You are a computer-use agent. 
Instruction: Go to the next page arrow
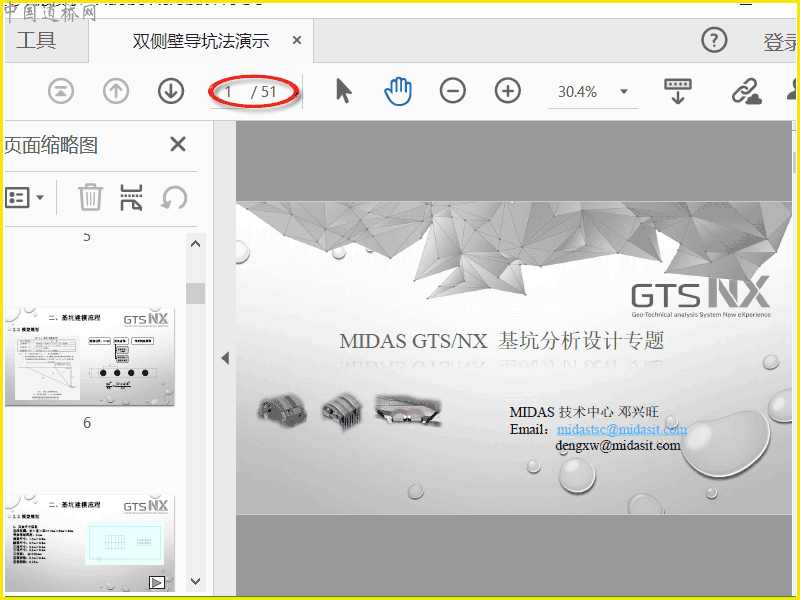click(171, 92)
